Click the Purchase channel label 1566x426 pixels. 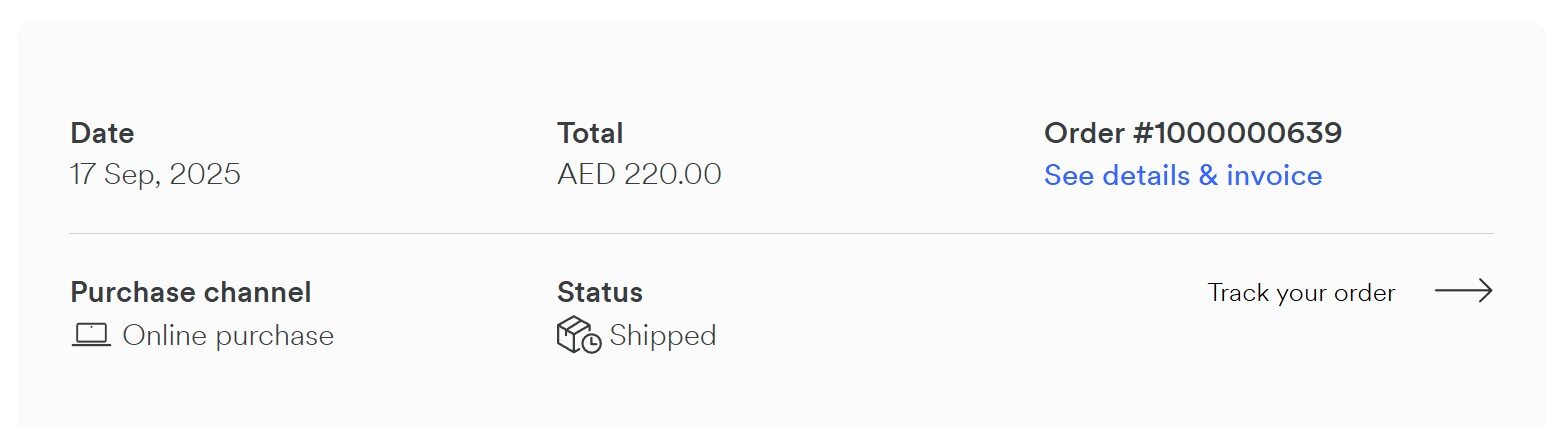coord(190,292)
